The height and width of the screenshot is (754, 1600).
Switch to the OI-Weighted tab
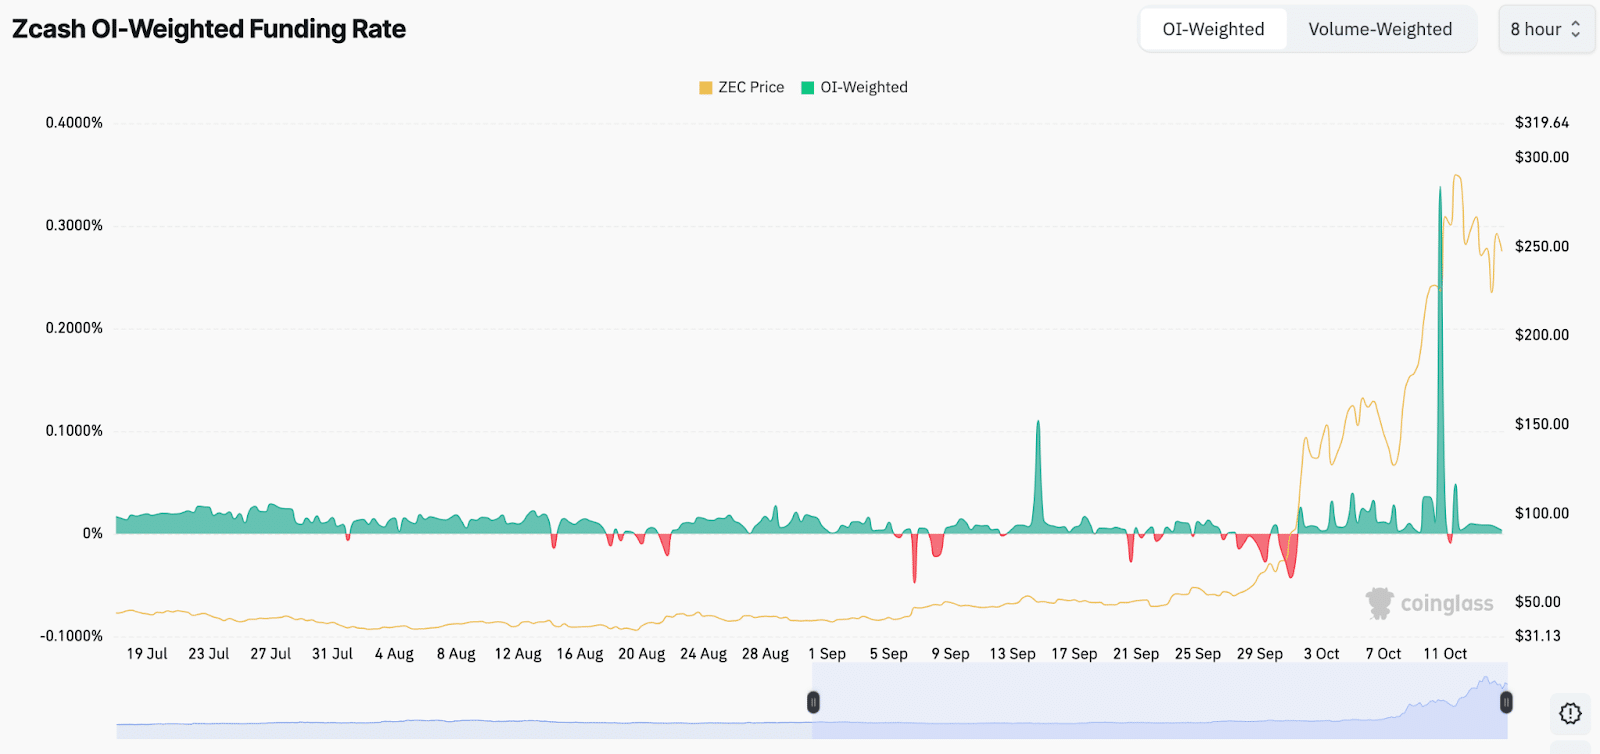click(1213, 29)
